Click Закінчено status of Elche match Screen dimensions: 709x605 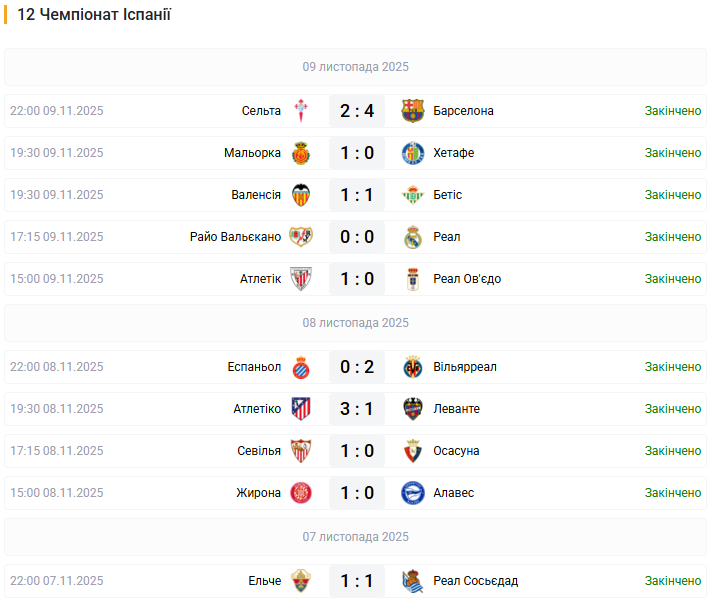(x=672, y=581)
